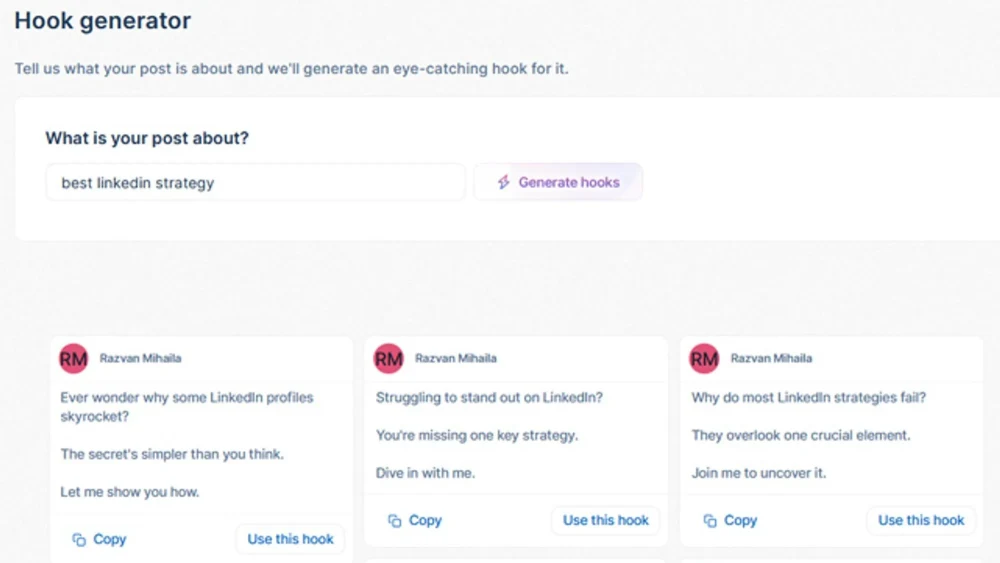Click the 'What is your post about?' label
Screen dimensions: 1000x563
pos(147,138)
